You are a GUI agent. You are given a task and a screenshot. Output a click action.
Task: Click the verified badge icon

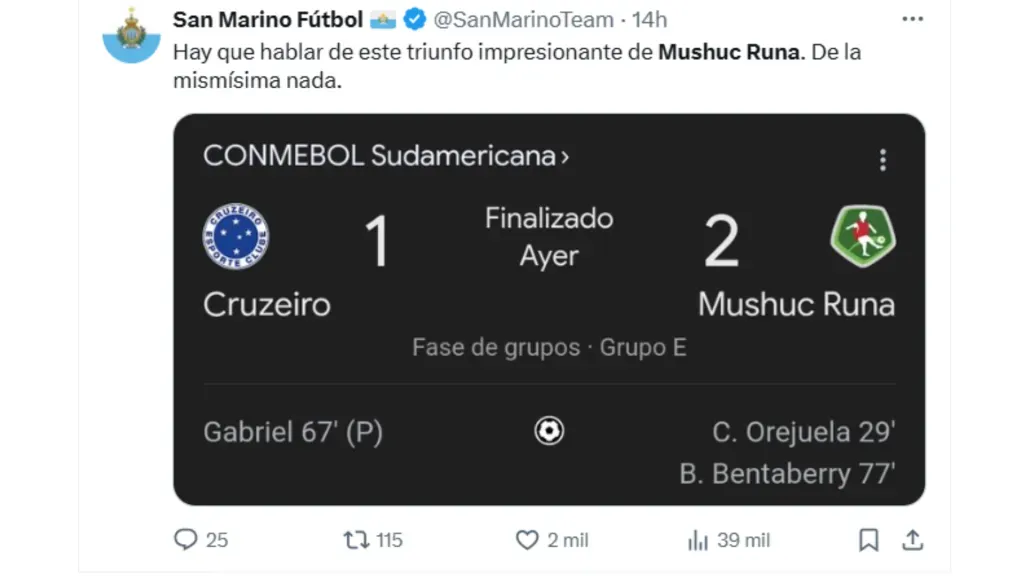point(415,20)
